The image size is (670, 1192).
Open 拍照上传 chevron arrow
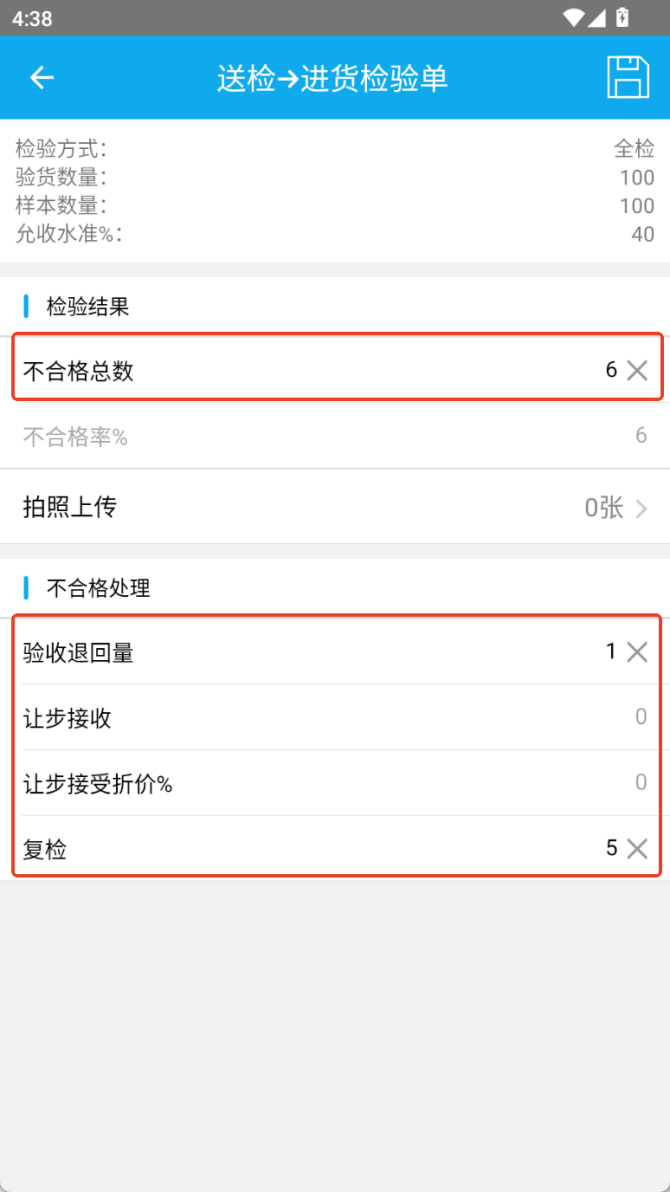coord(642,508)
